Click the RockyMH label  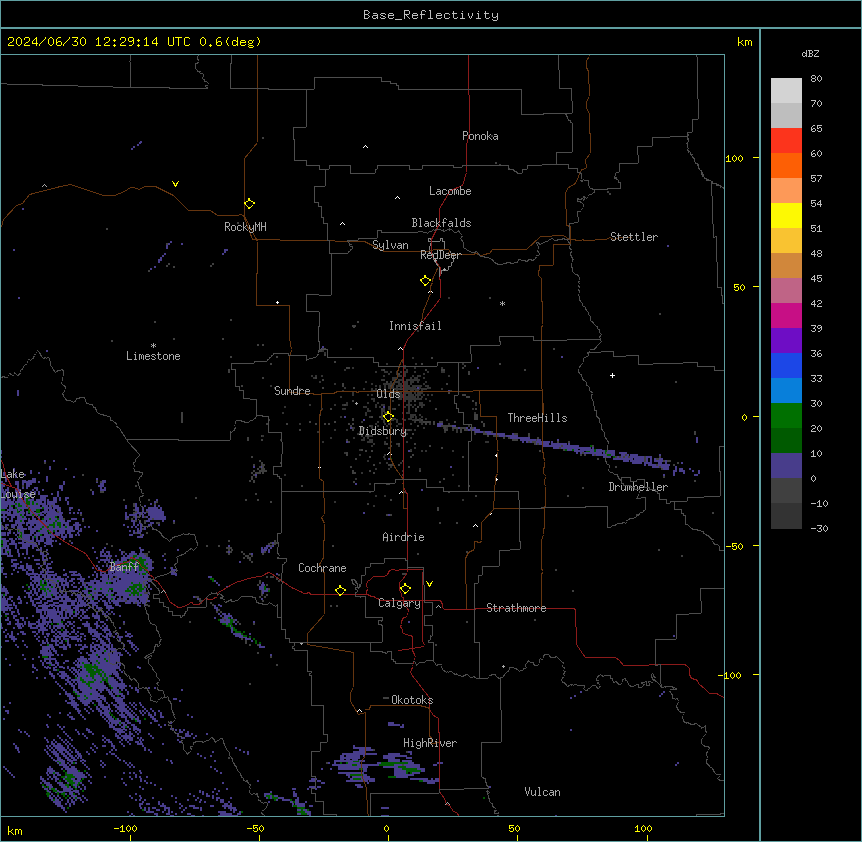245,226
